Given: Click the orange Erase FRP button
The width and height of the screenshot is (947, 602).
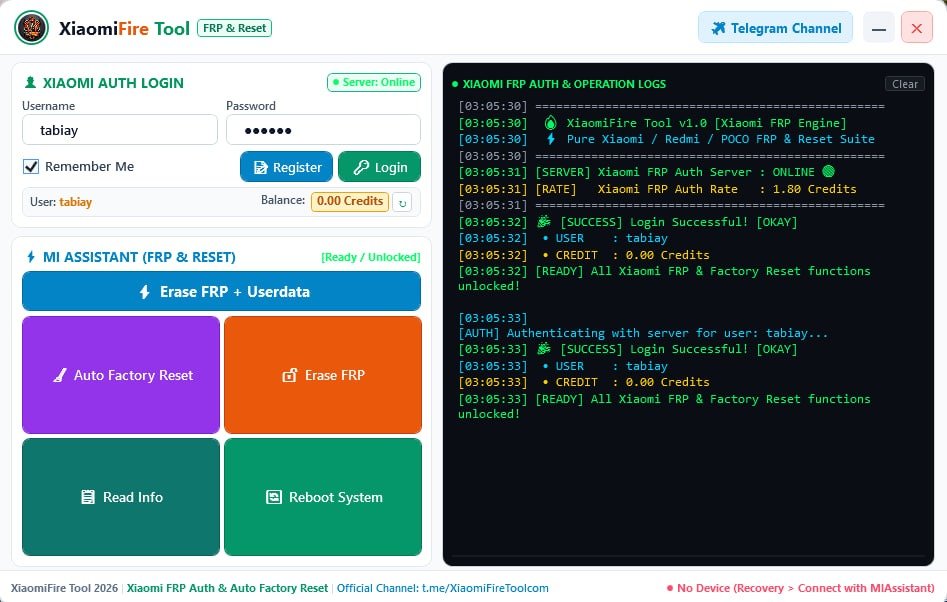Looking at the screenshot, I should [323, 375].
